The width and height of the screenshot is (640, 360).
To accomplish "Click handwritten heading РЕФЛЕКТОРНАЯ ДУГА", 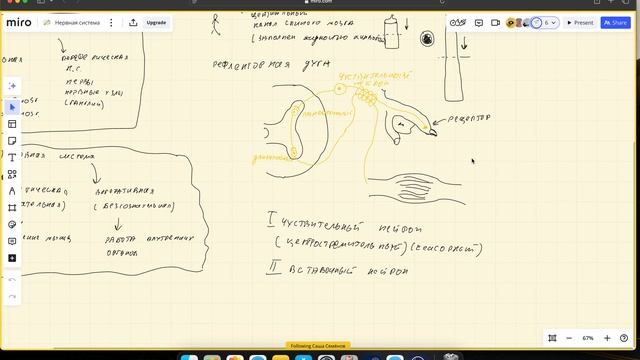I will (x=271, y=65).
